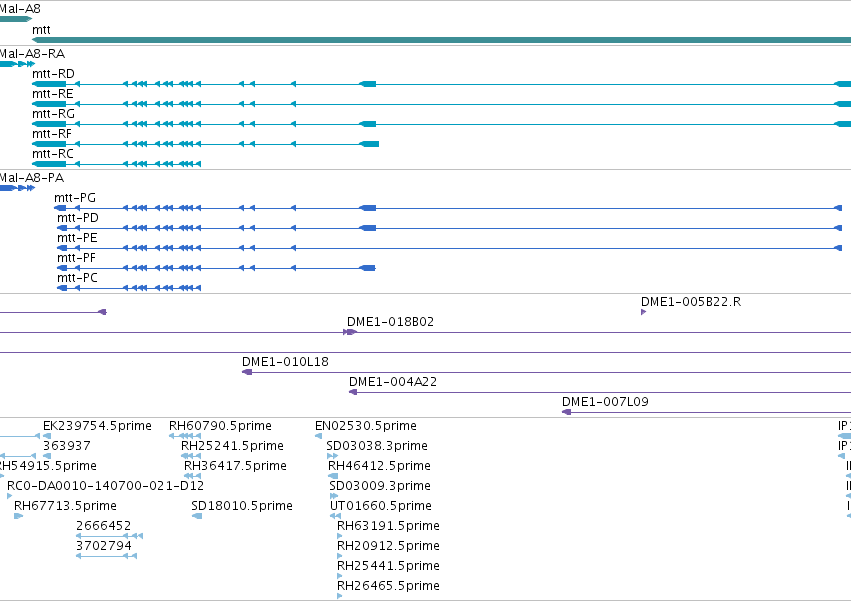Viewport: 851px width, 601px height.
Task: Click EST RH54915.5prime
Action: tap(48, 466)
